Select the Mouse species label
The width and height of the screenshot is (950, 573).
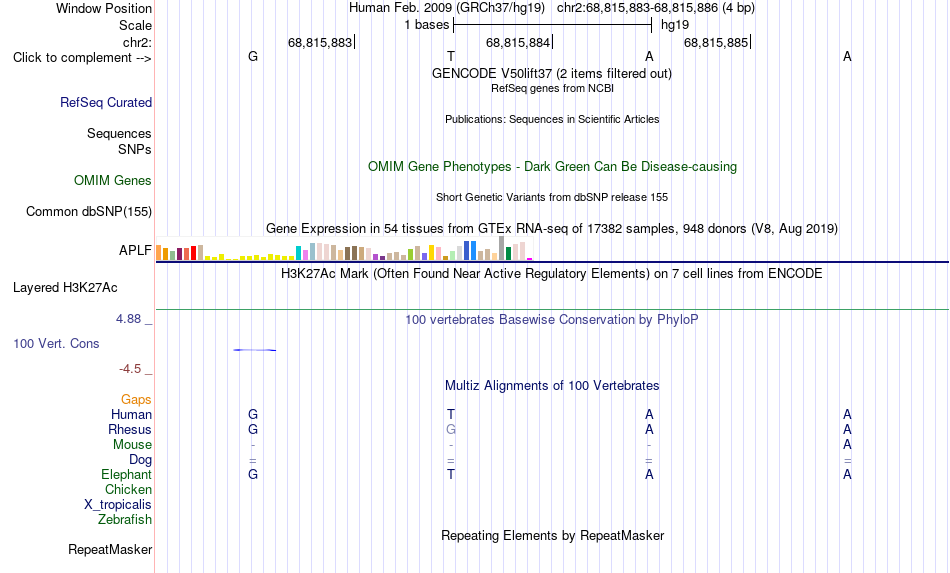tap(132, 445)
